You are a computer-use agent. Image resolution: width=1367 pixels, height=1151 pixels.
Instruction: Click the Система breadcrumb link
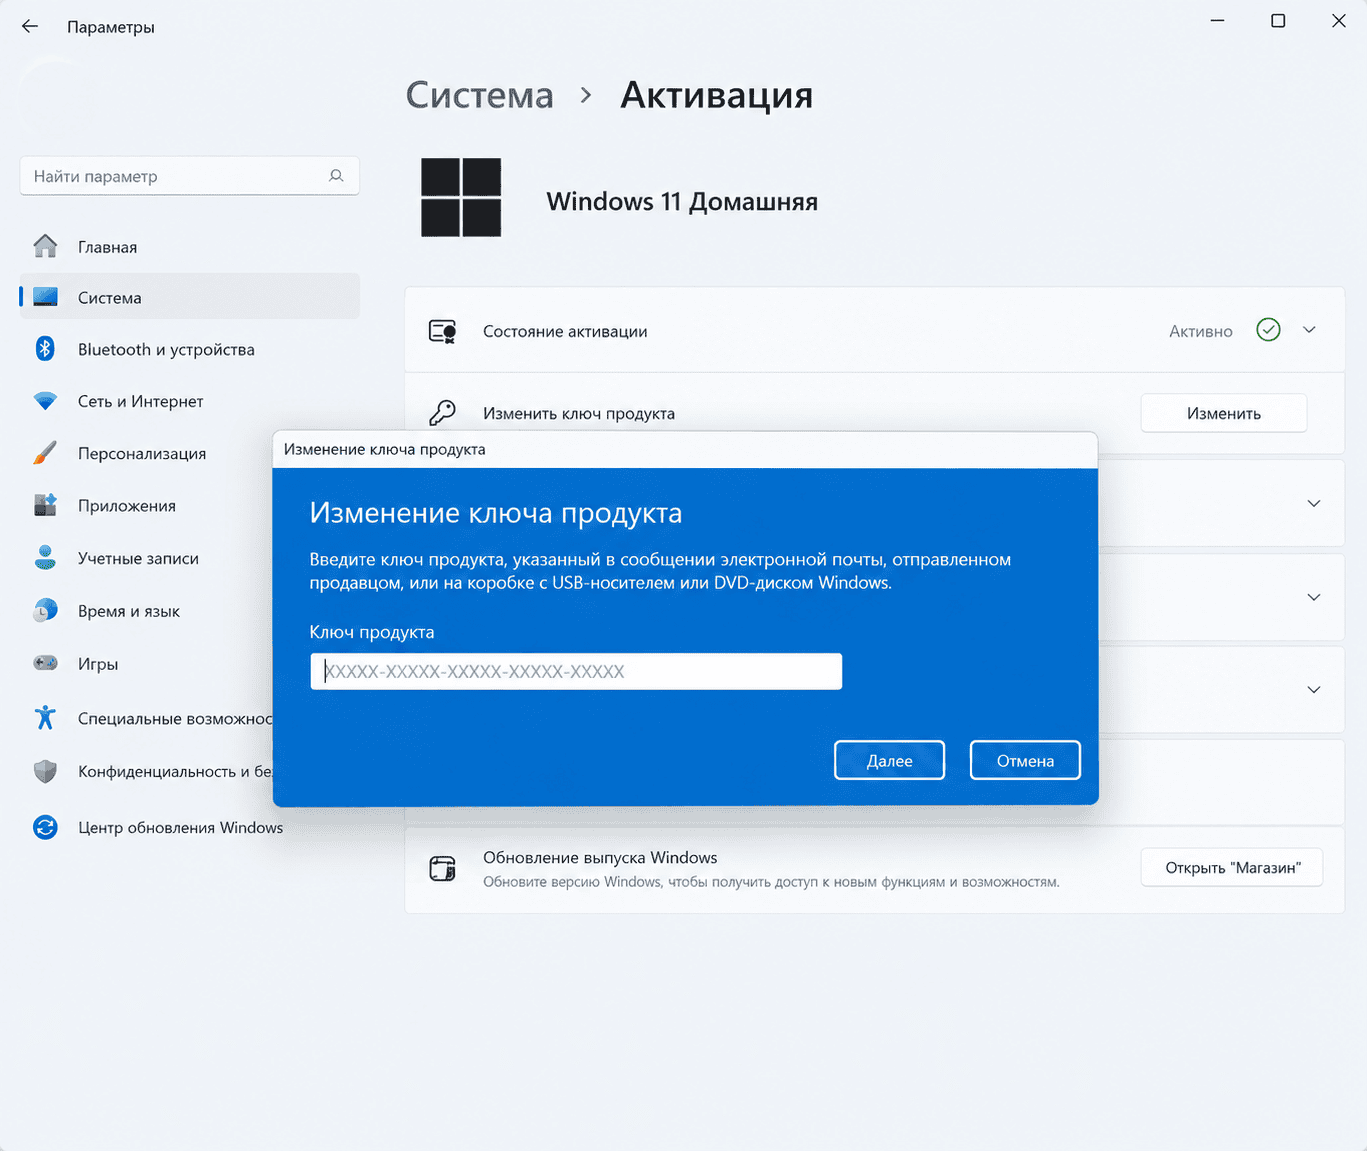[479, 95]
